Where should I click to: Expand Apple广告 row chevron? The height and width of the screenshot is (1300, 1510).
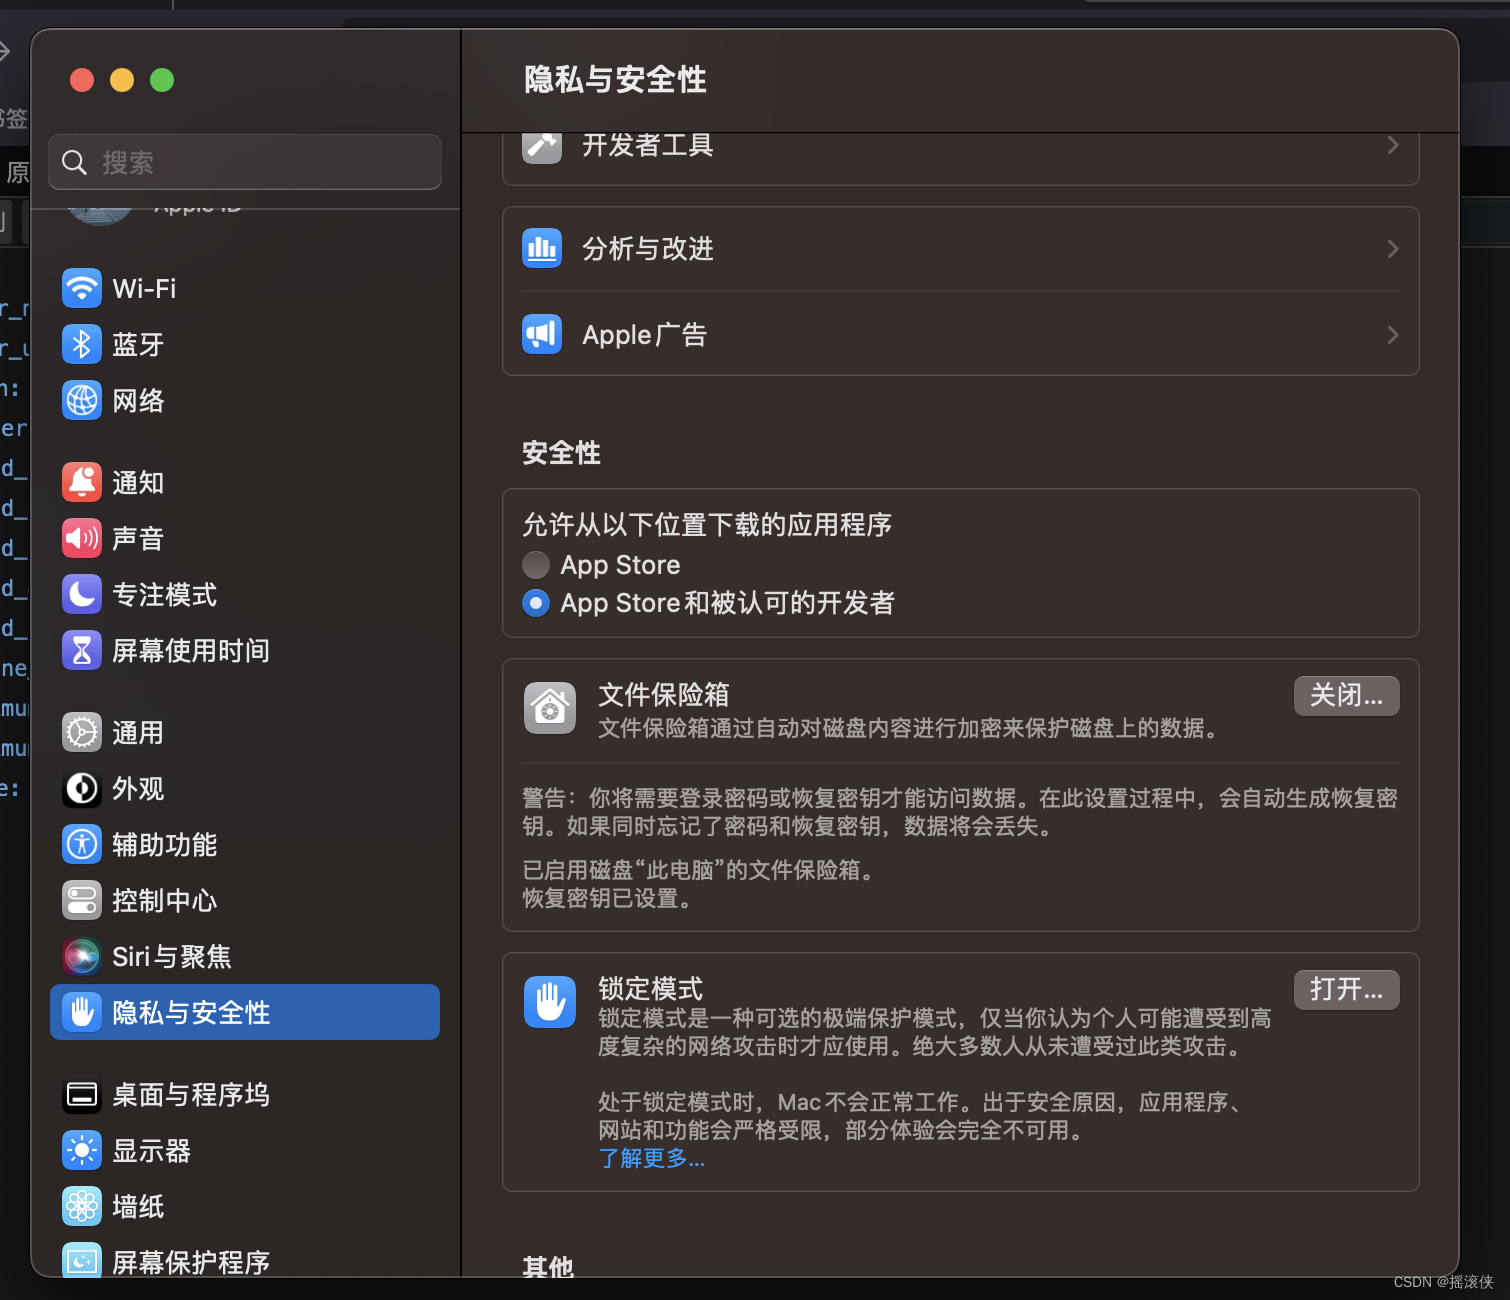click(1393, 335)
